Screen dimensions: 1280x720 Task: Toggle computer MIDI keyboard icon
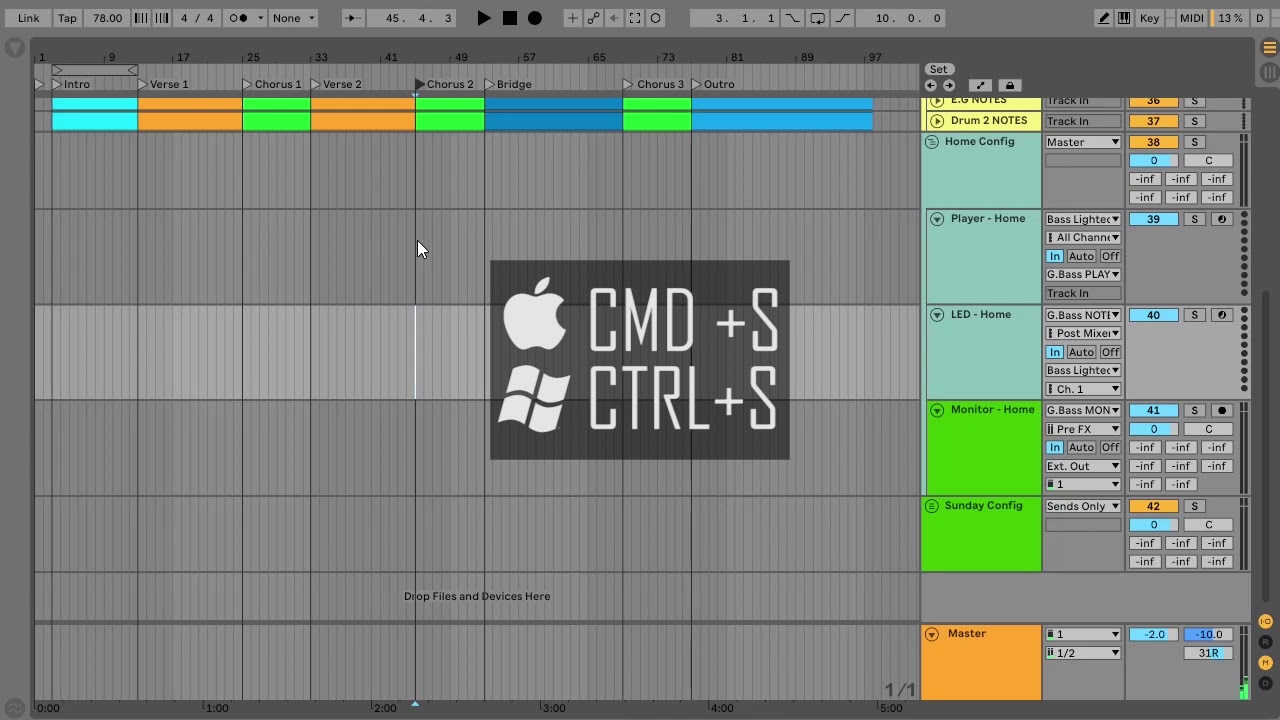1124,18
